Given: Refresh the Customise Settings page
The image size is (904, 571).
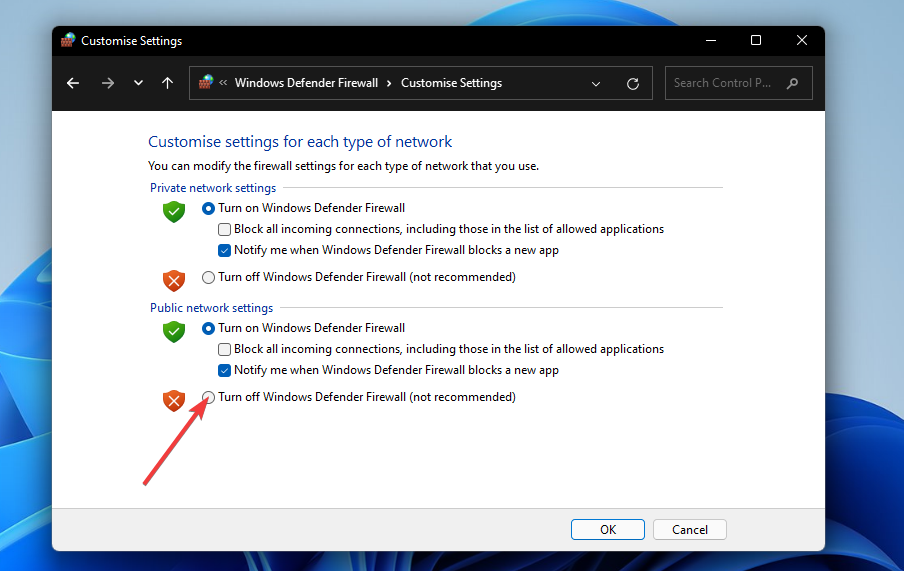Looking at the screenshot, I should (x=633, y=84).
